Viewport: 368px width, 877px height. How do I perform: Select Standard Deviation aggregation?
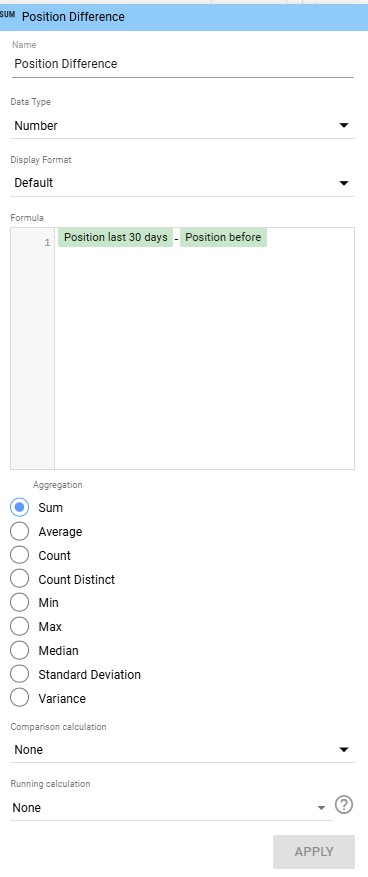[x=20, y=675]
